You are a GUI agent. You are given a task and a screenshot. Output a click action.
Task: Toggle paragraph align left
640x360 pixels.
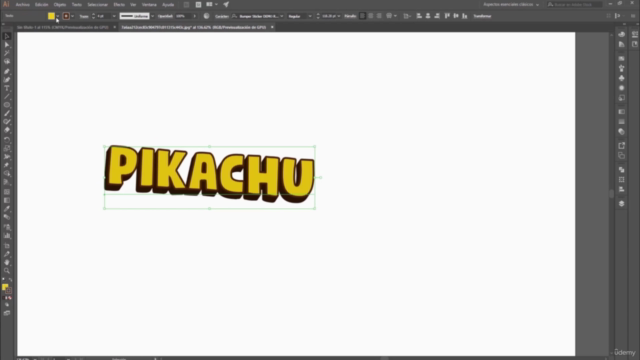[x=362, y=16]
